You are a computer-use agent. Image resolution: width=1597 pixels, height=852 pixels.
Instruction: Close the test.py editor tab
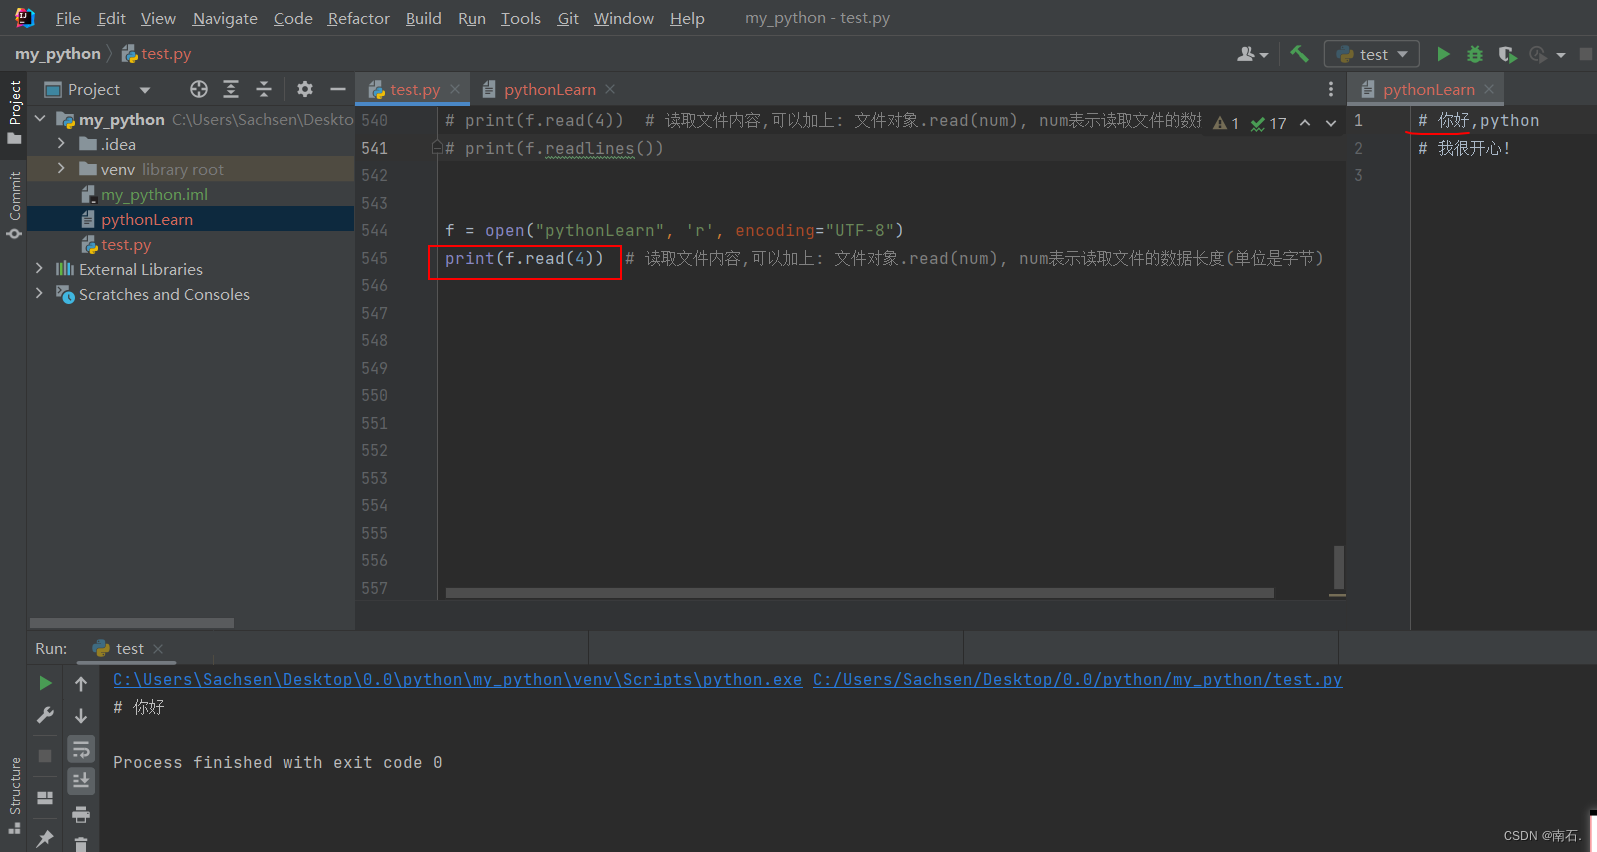pyautogui.click(x=455, y=89)
